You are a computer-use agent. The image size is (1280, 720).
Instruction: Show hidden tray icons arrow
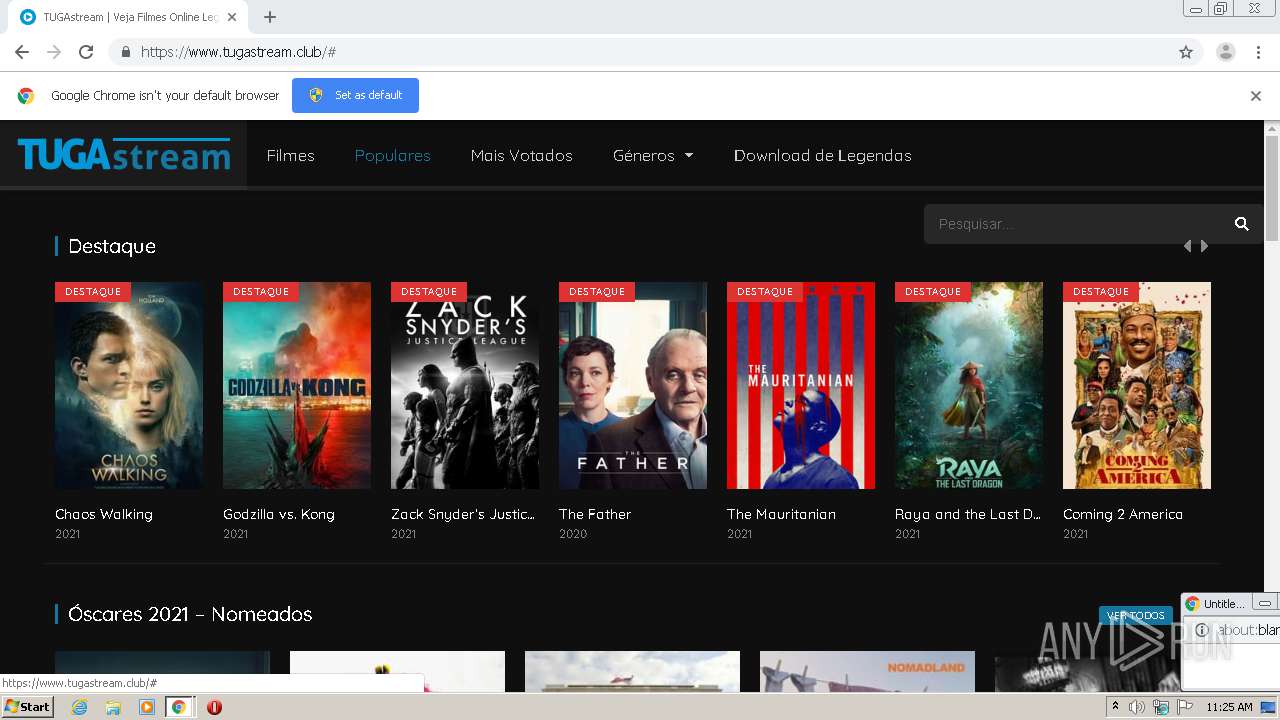coord(1115,707)
